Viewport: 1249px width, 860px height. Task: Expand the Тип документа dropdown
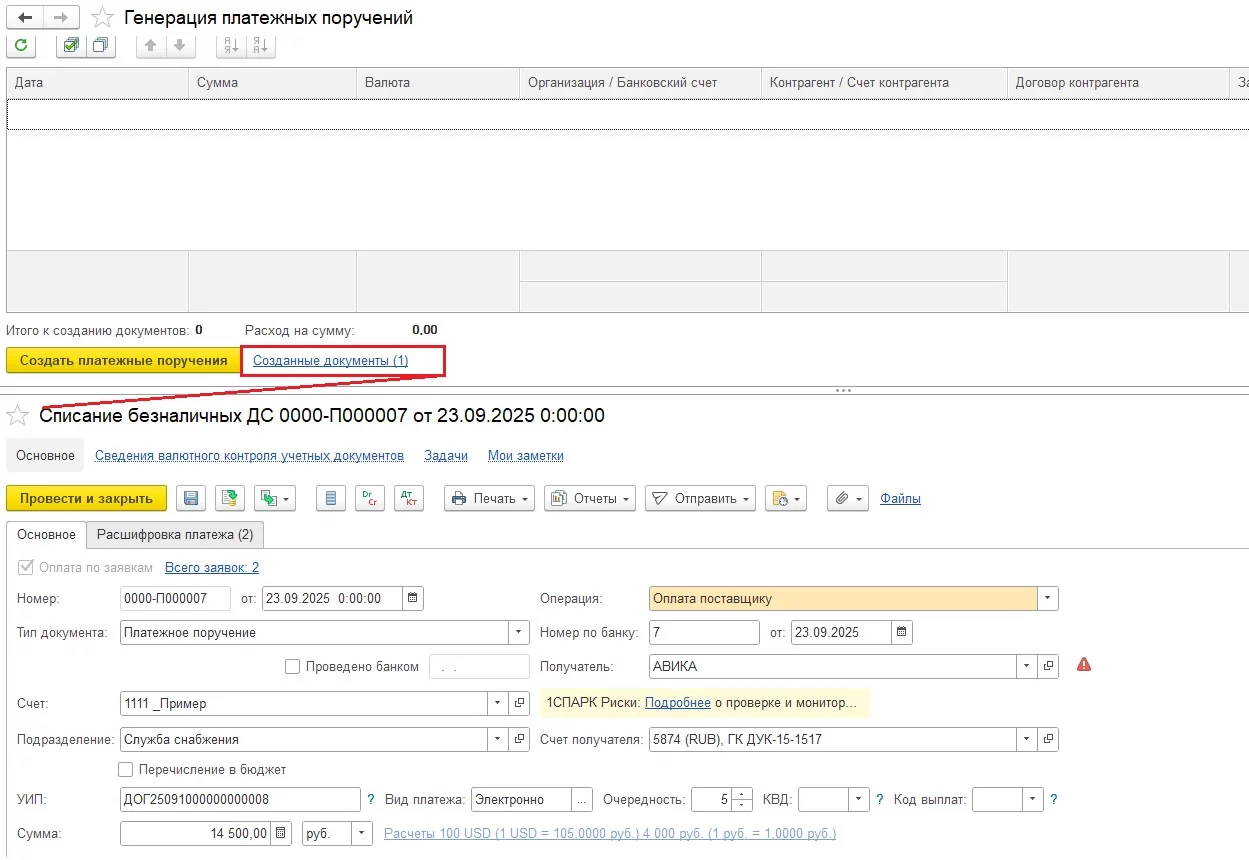coord(518,633)
